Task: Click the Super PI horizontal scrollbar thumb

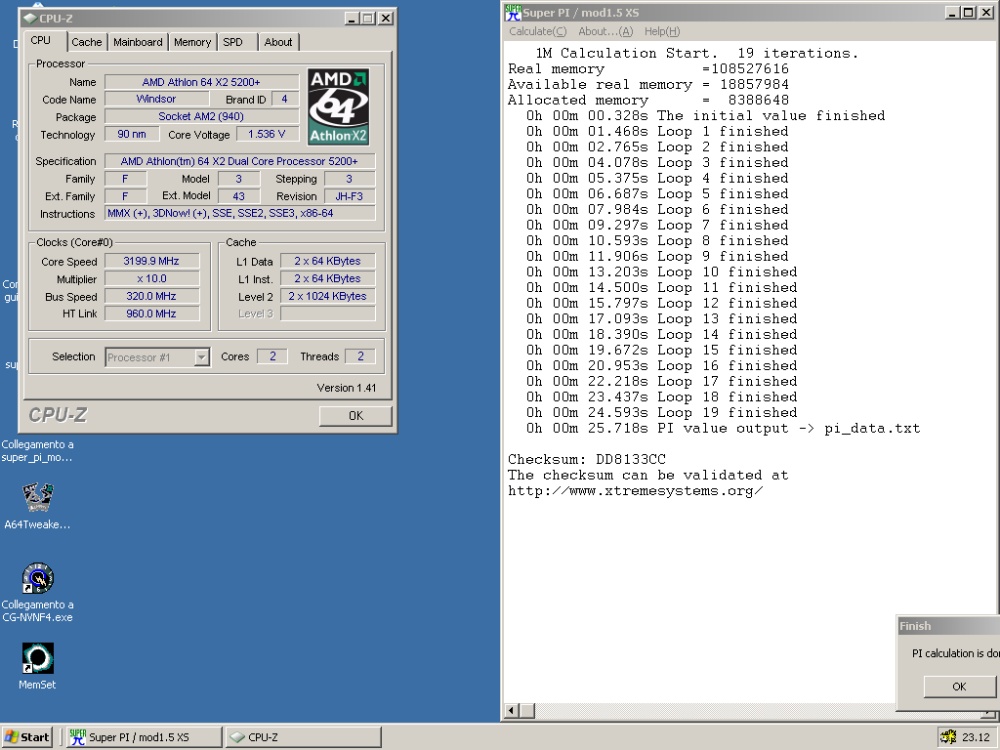Action: click(x=527, y=710)
